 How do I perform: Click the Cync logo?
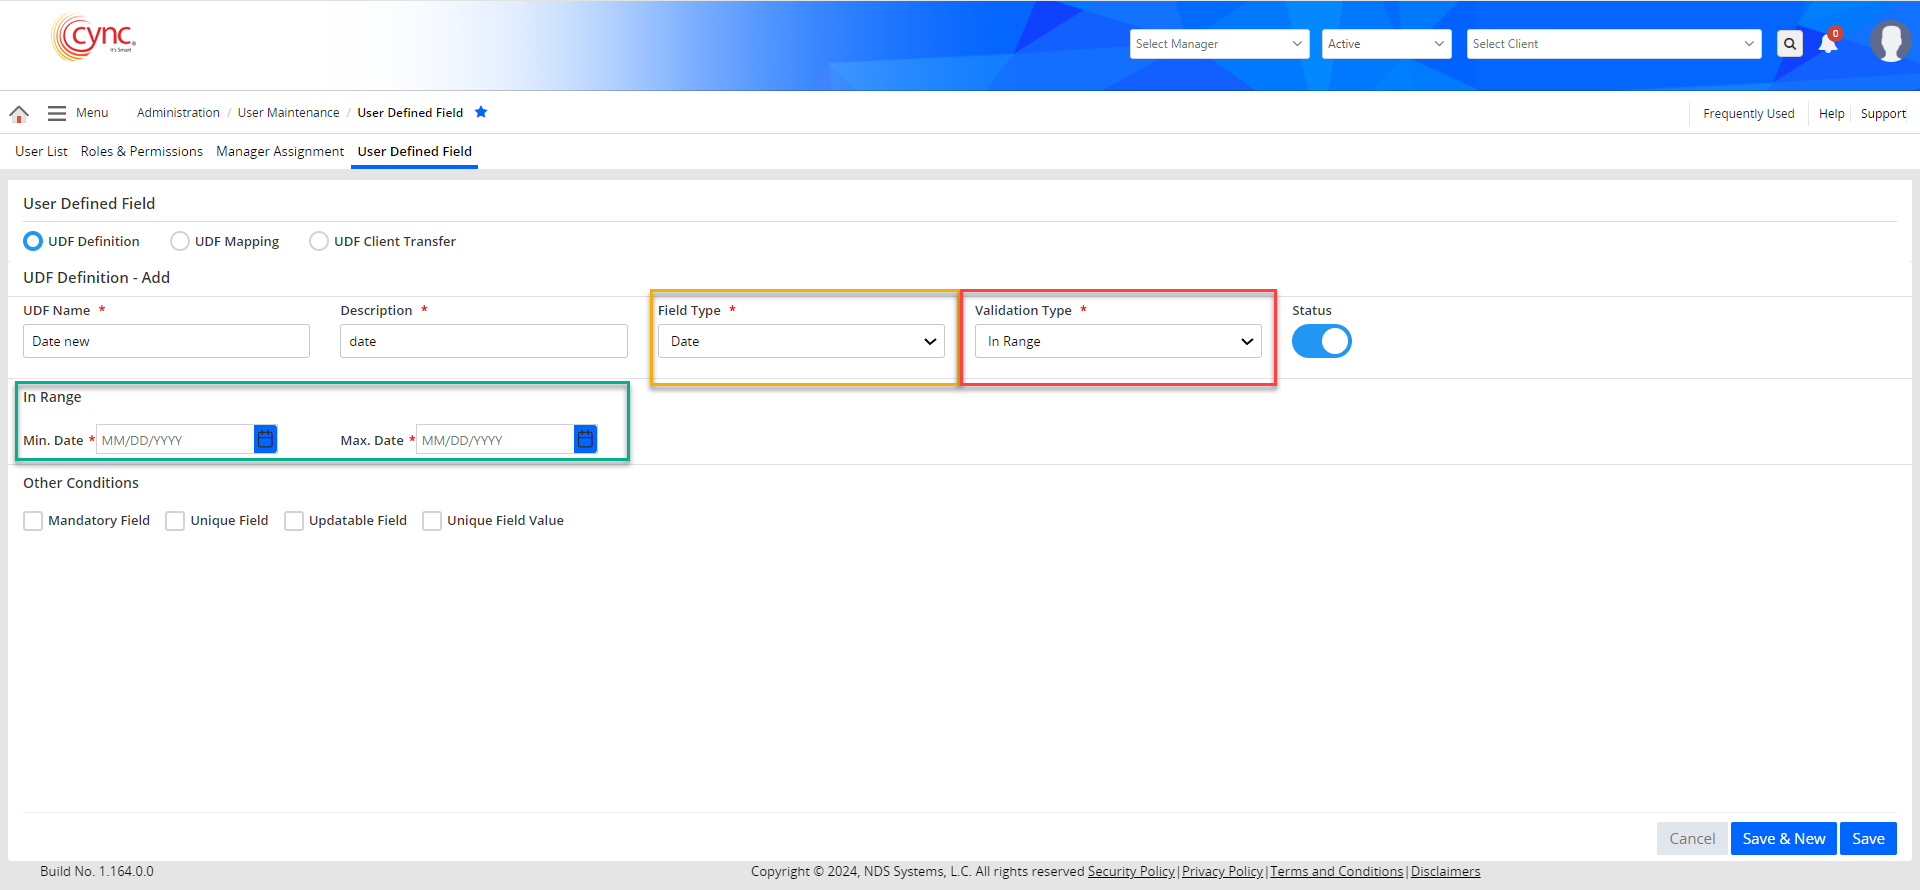[x=93, y=38]
